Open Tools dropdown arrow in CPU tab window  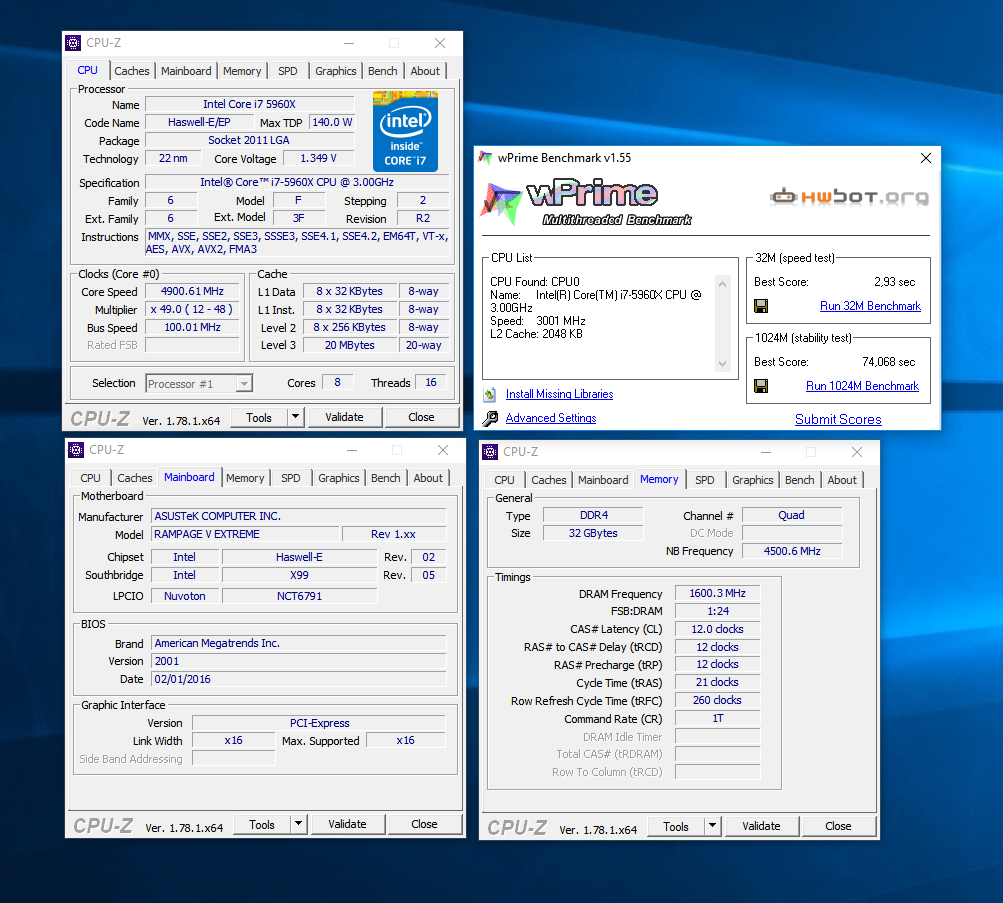[x=296, y=417]
